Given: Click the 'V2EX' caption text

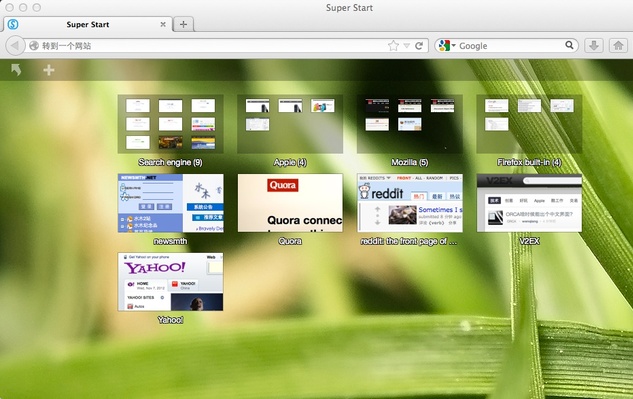Looking at the screenshot, I should click(529, 241).
